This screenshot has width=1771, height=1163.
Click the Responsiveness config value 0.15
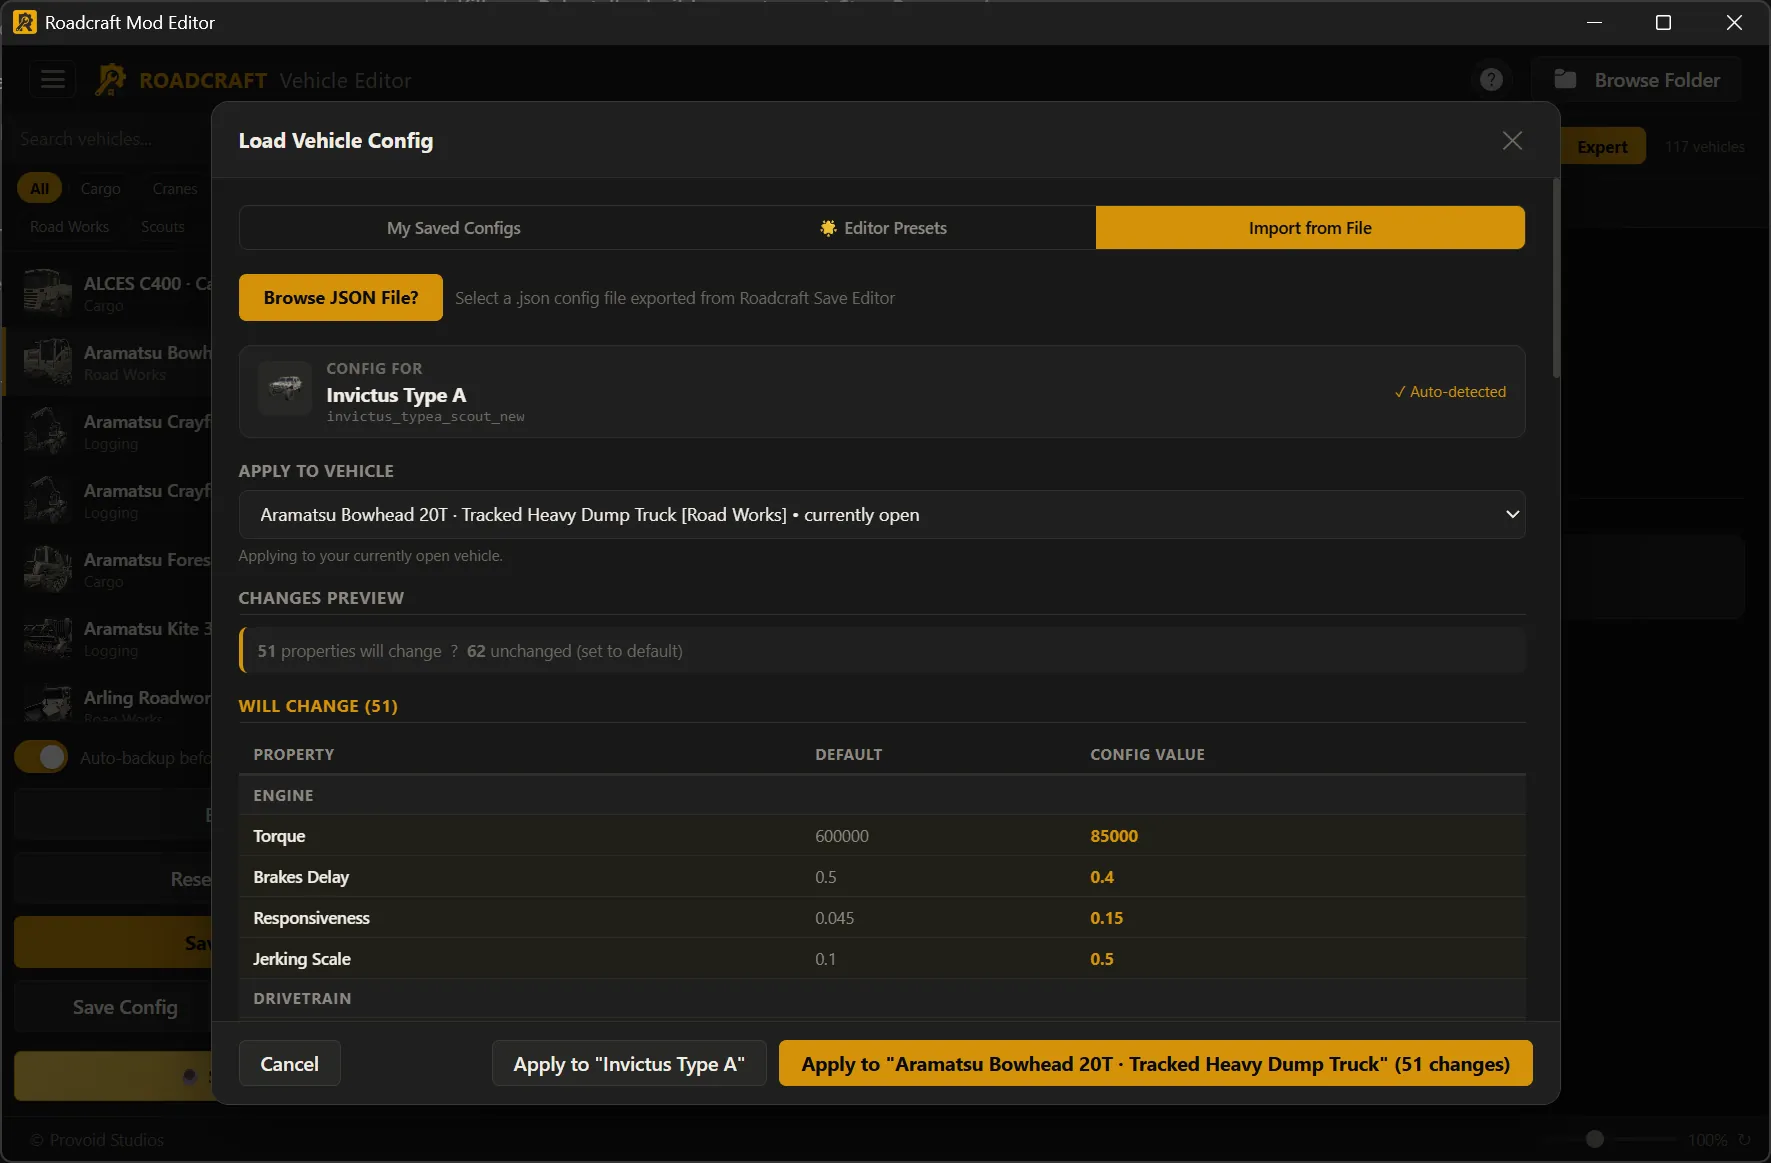point(1106,918)
